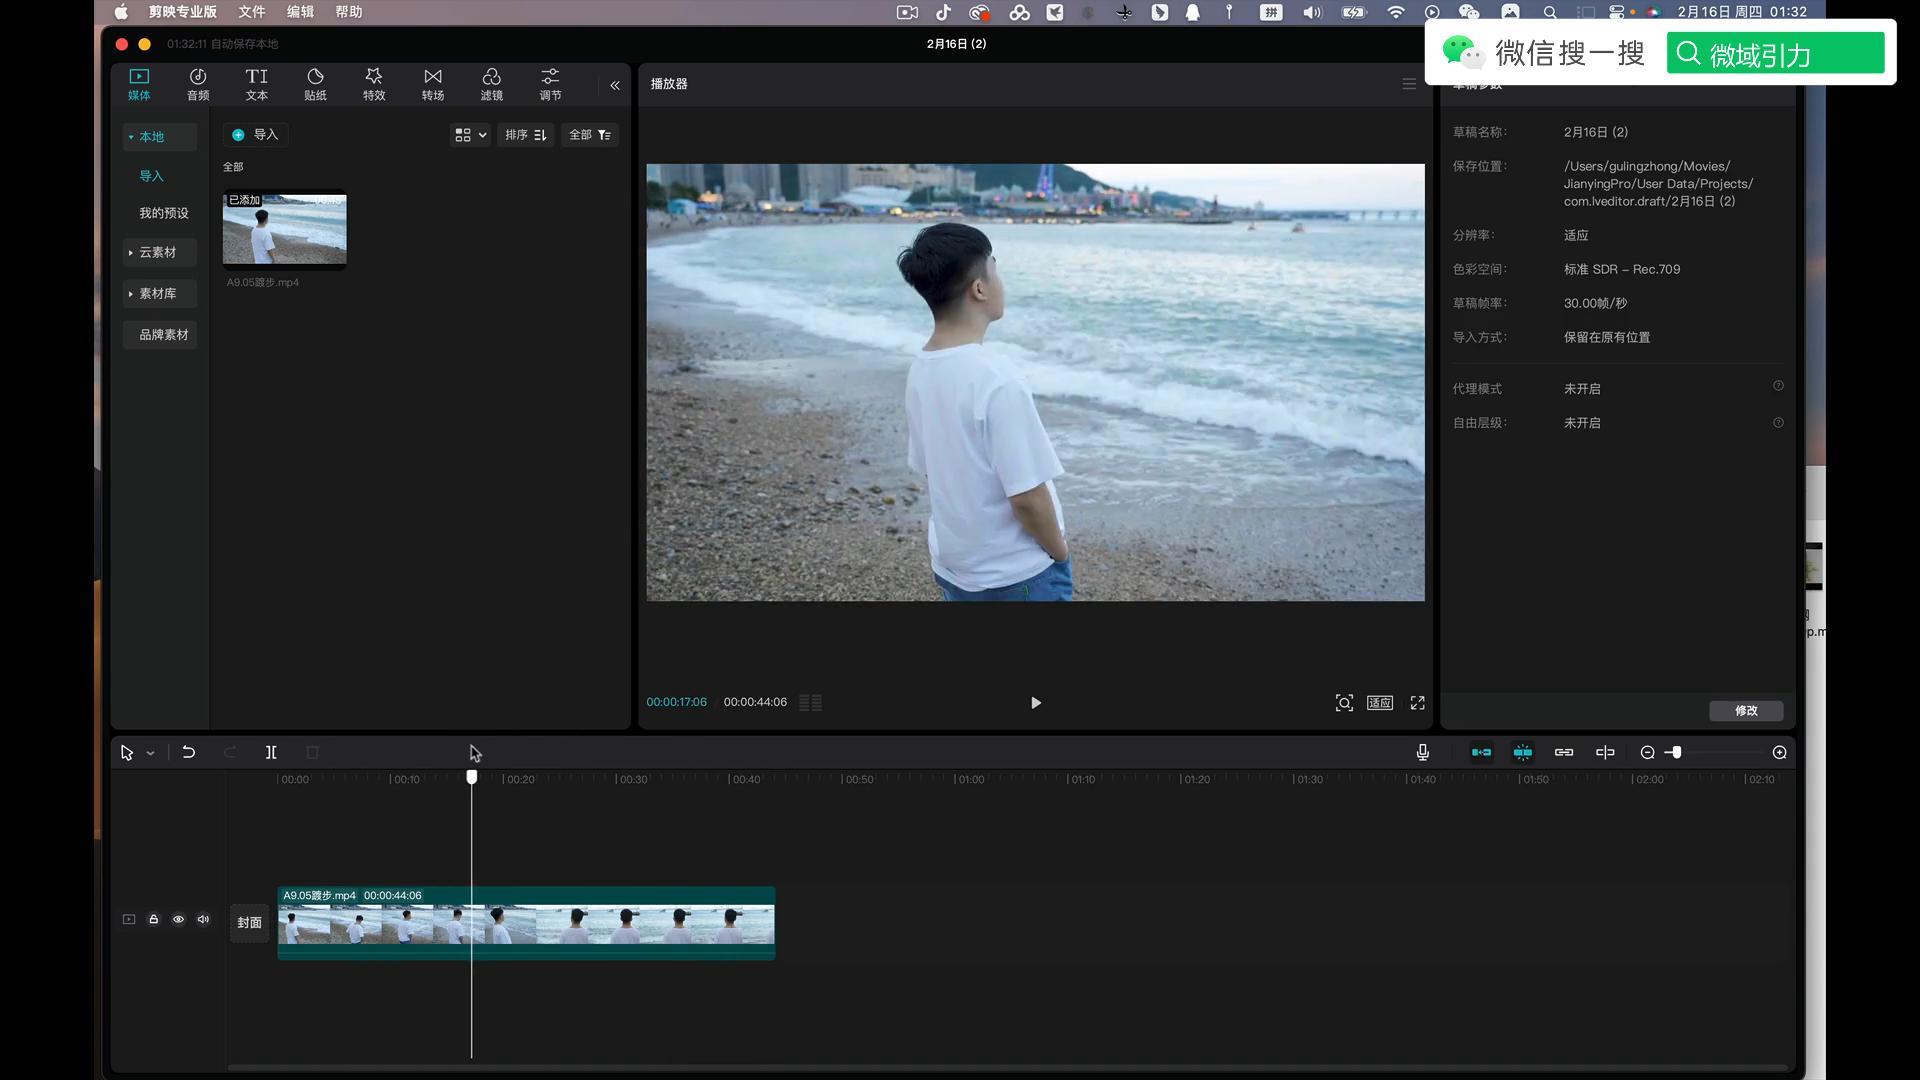Open the 文本 text tab
The image size is (1920, 1080).
(x=257, y=84)
